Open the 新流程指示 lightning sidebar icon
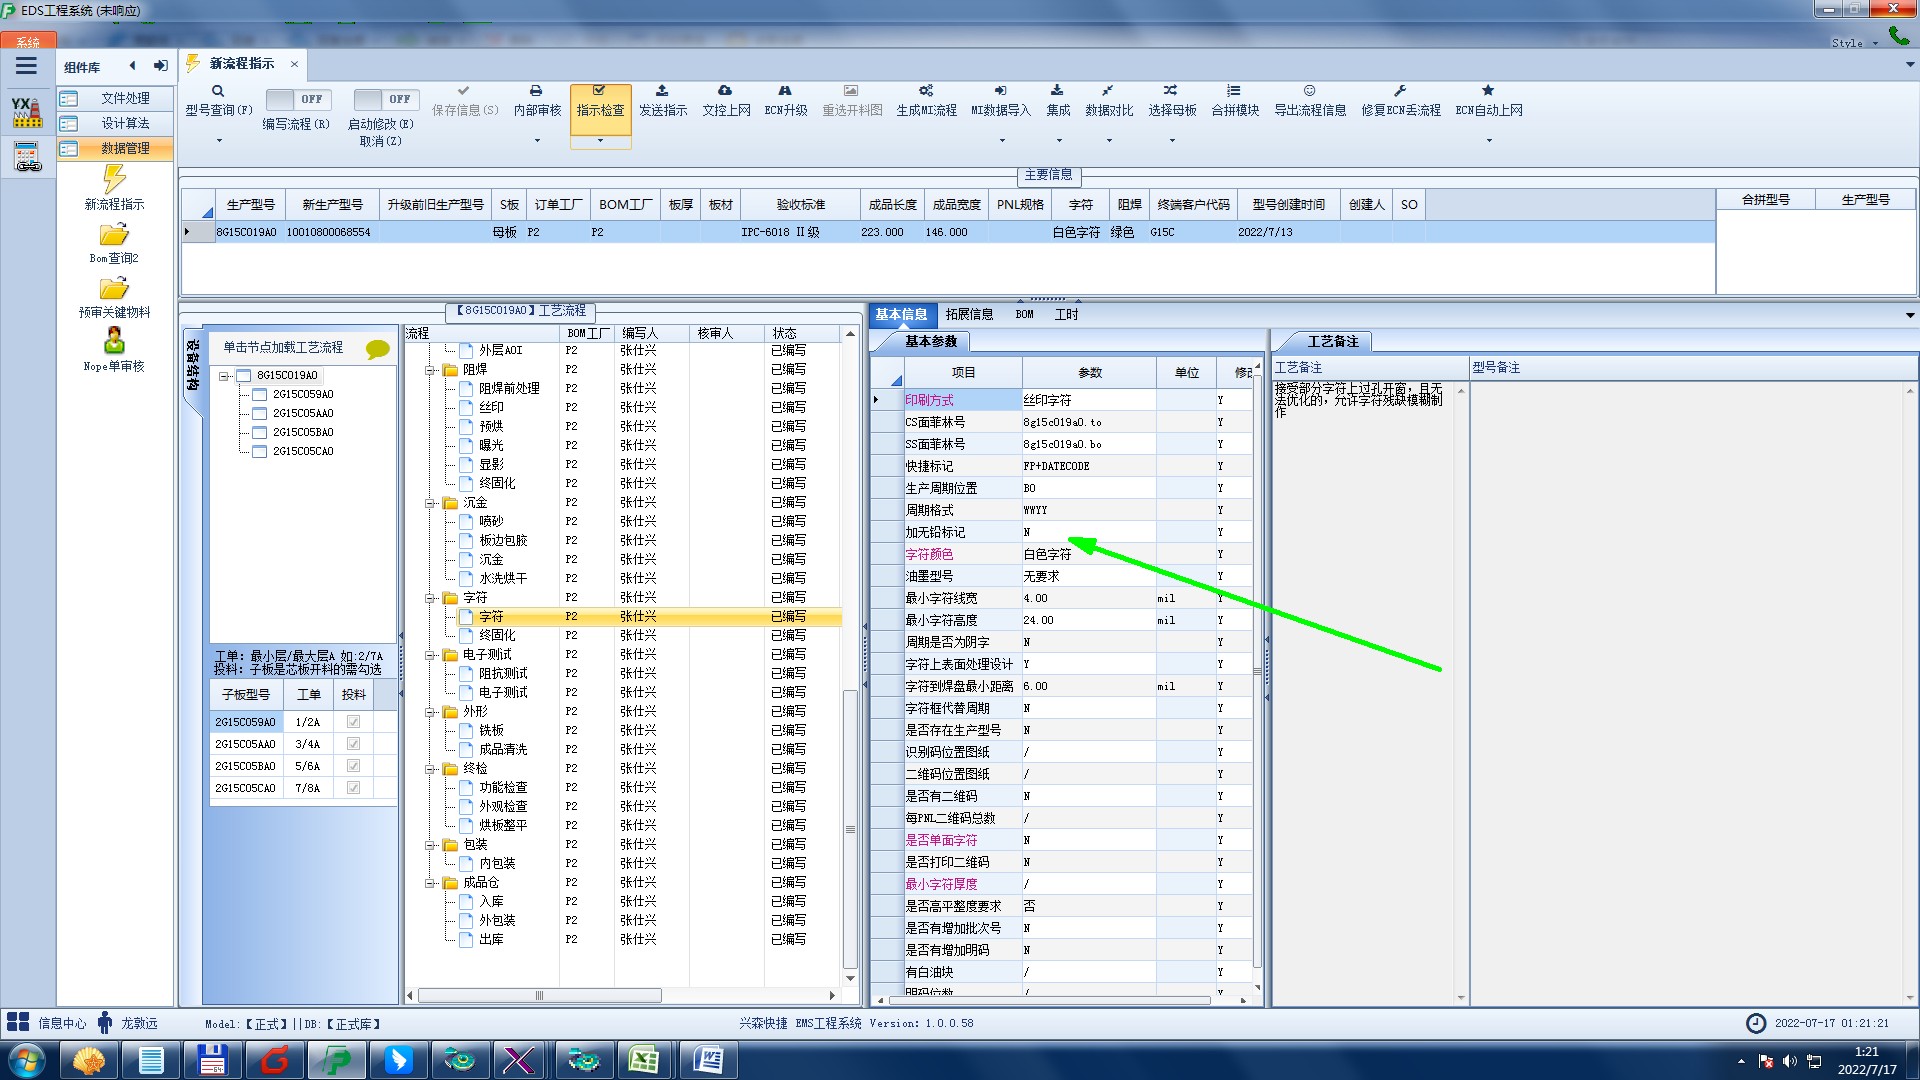Image resolution: width=1920 pixels, height=1080 pixels. 114,180
